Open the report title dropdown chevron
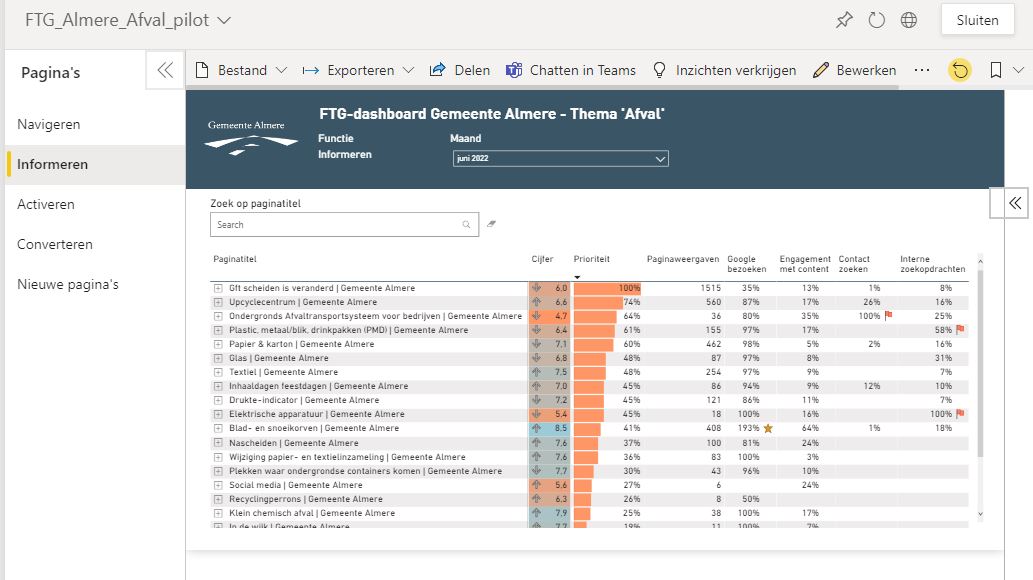 point(224,20)
